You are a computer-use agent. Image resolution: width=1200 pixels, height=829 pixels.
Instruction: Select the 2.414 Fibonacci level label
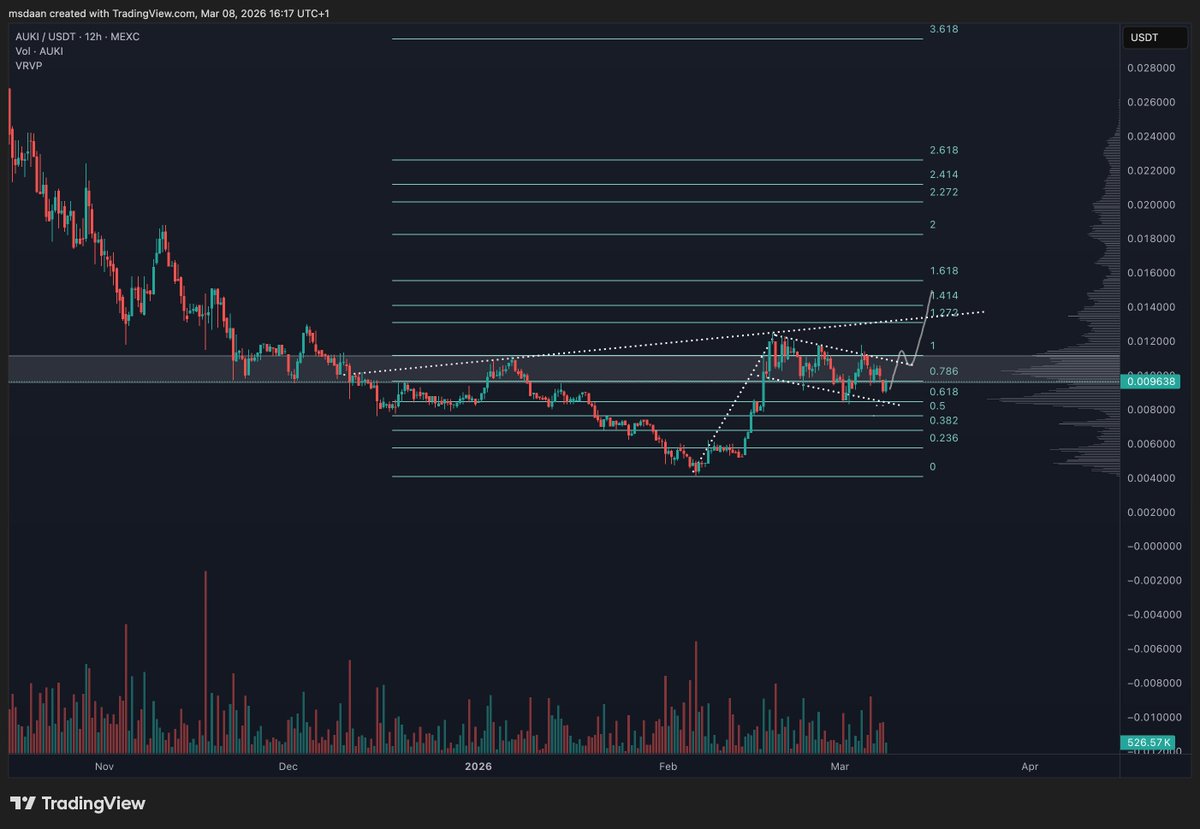[944, 174]
